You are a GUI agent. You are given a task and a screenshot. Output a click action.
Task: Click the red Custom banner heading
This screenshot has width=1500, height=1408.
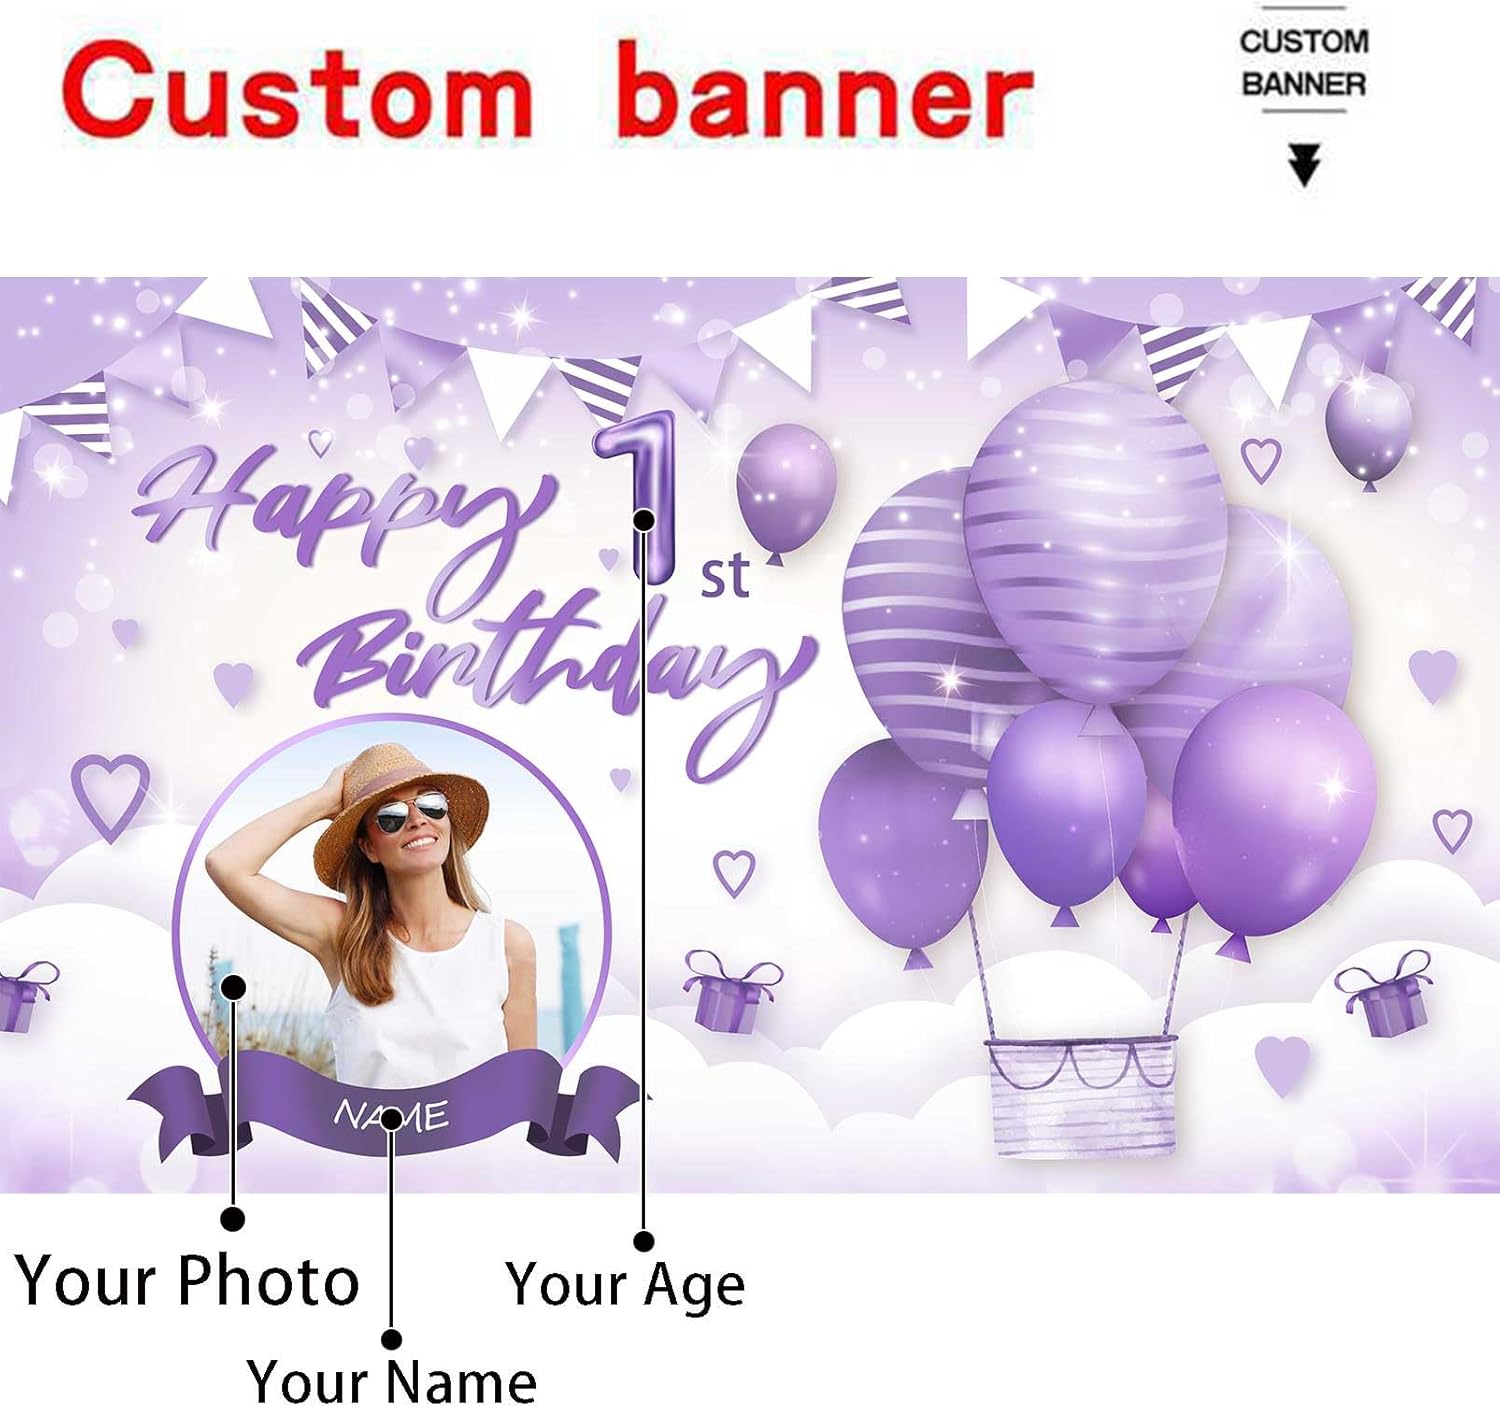click(547, 92)
